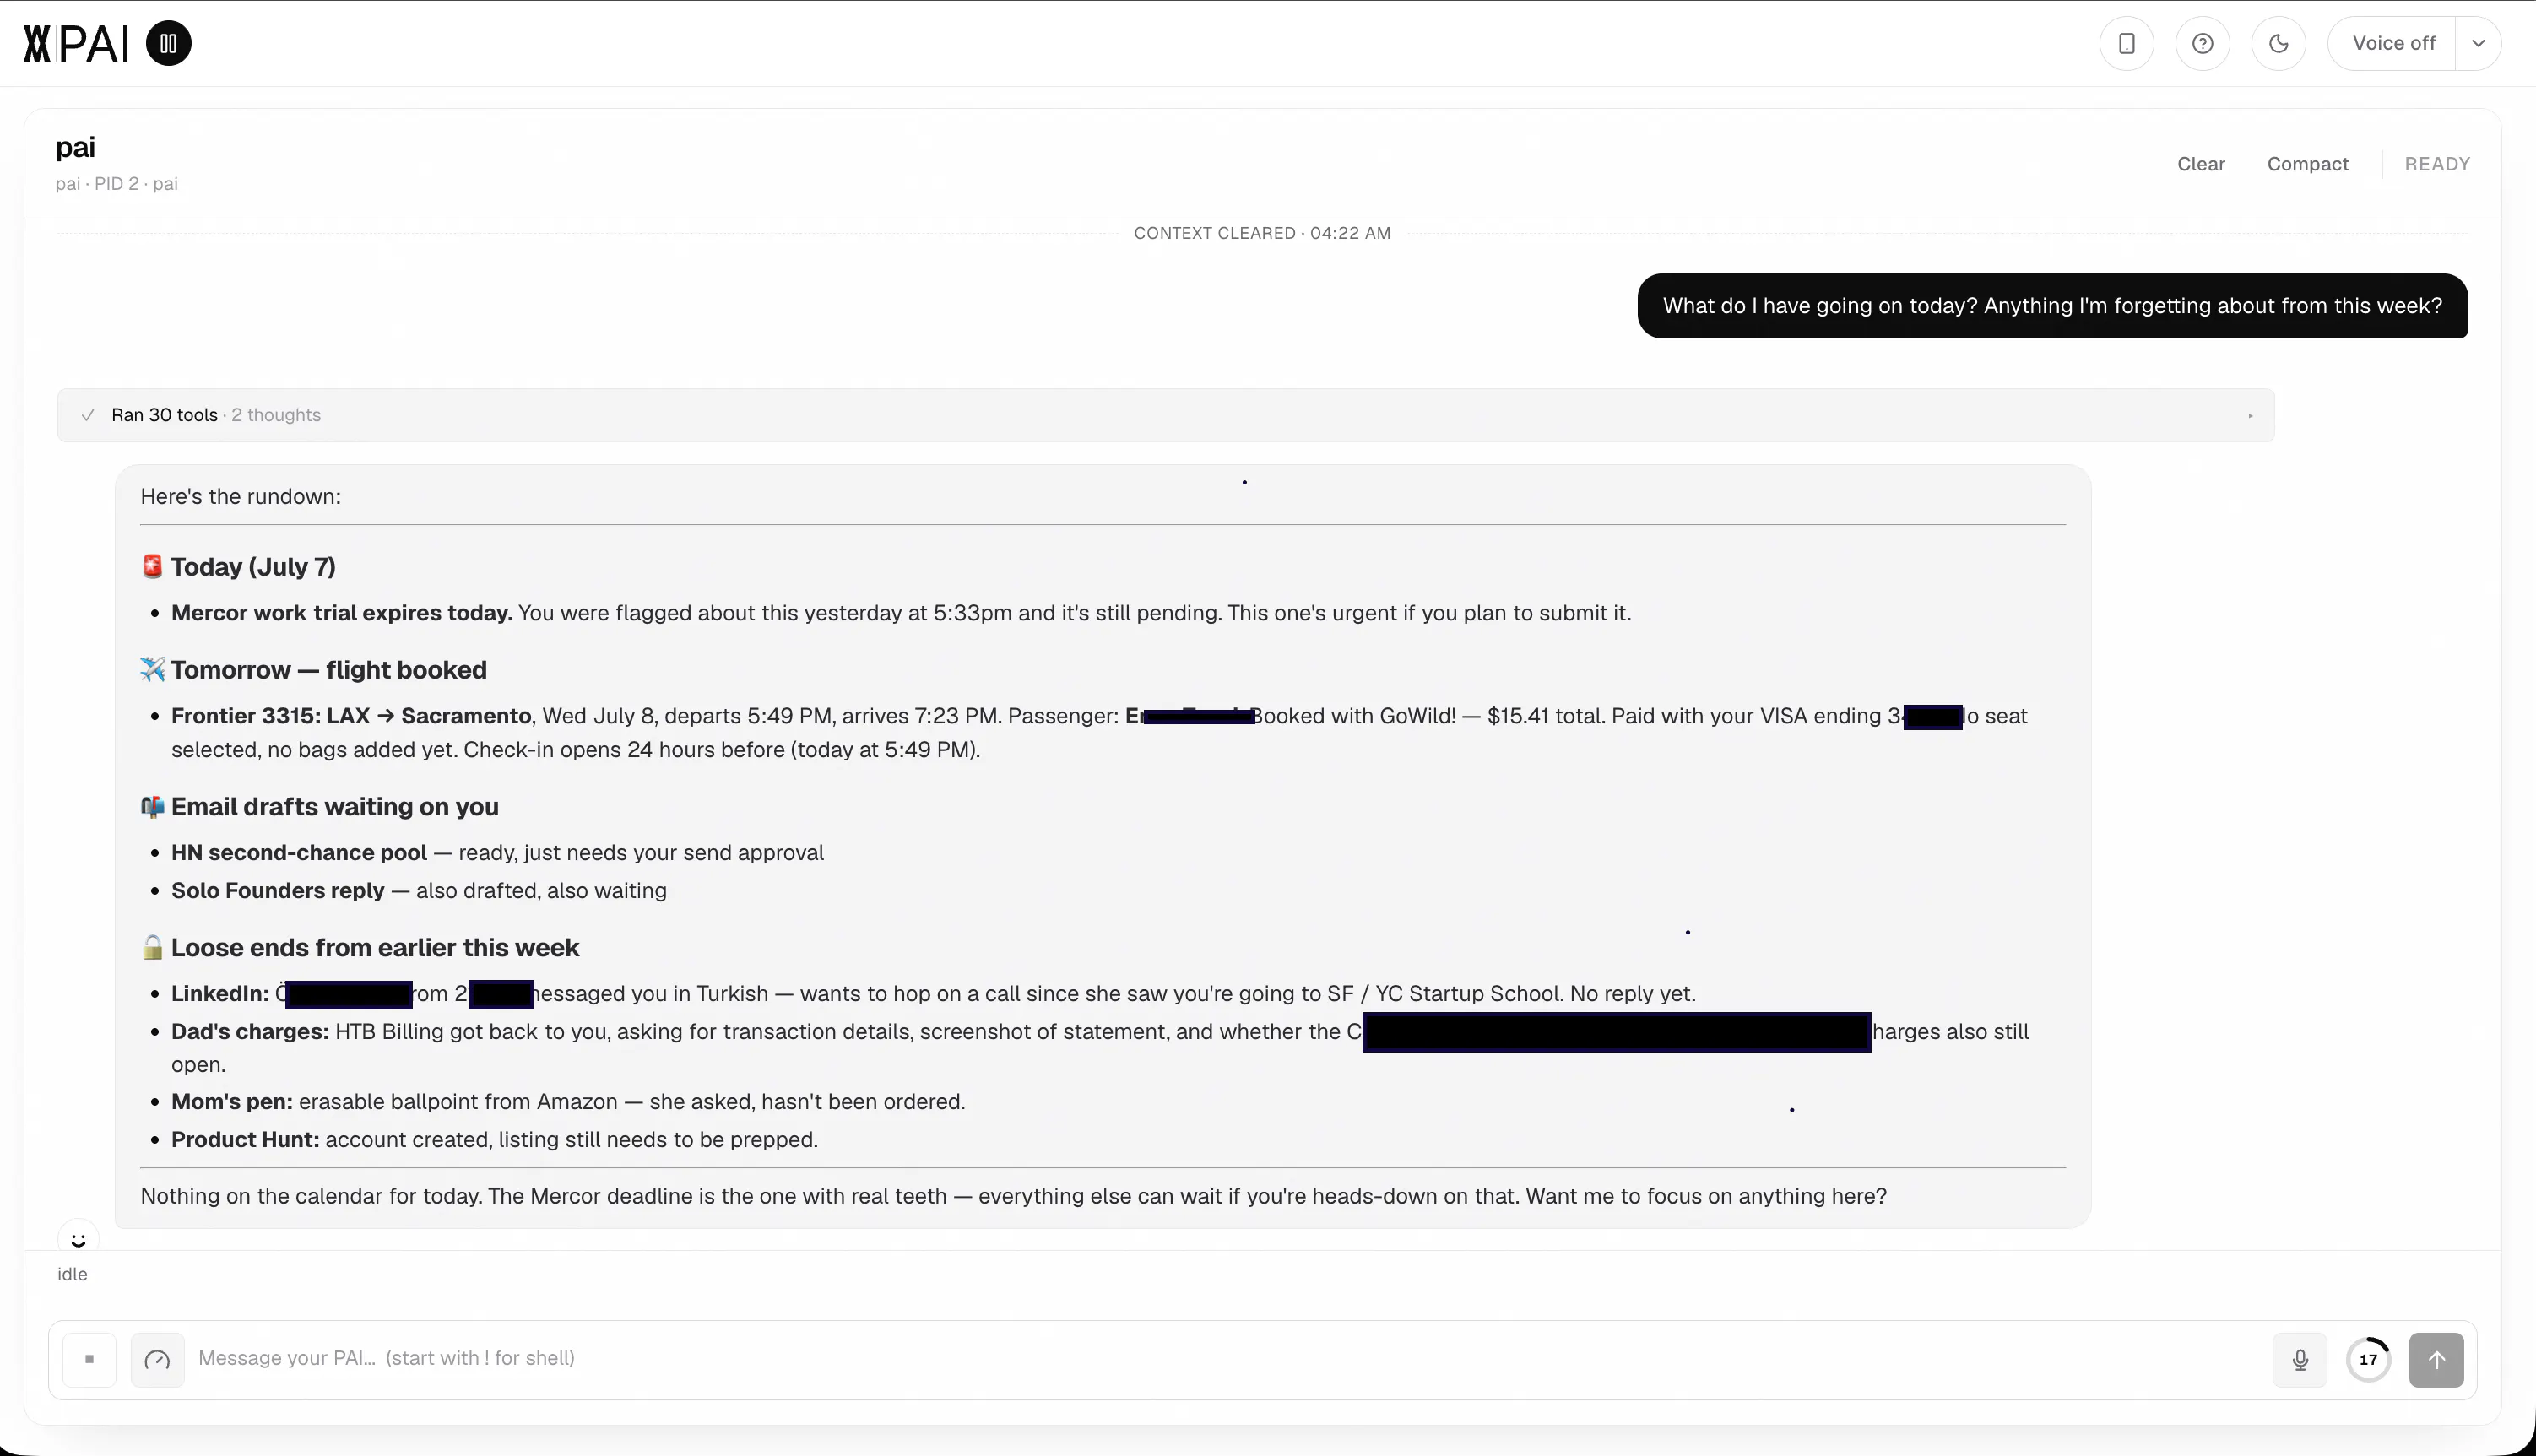The width and height of the screenshot is (2536, 1456).
Task: Click 'Loose ends from earlier this week' heading
Action: 375,948
